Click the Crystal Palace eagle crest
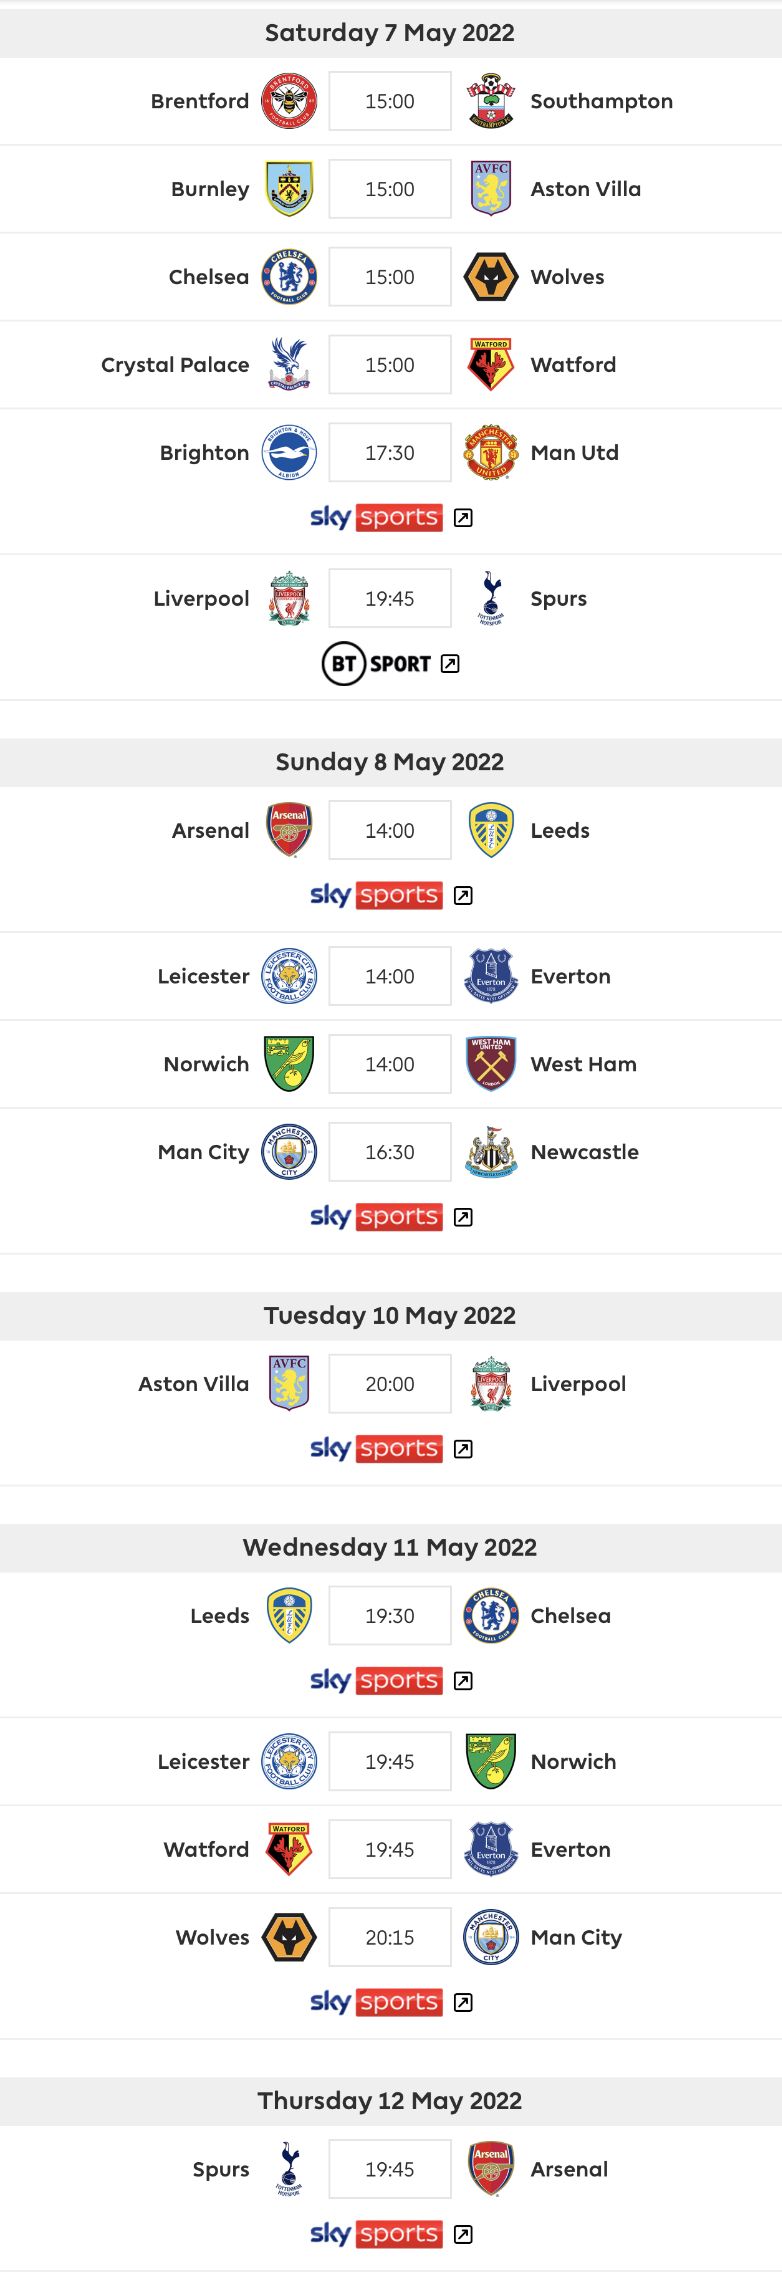The width and height of the screenshot is (782, 2272). (x=289, y=365)
